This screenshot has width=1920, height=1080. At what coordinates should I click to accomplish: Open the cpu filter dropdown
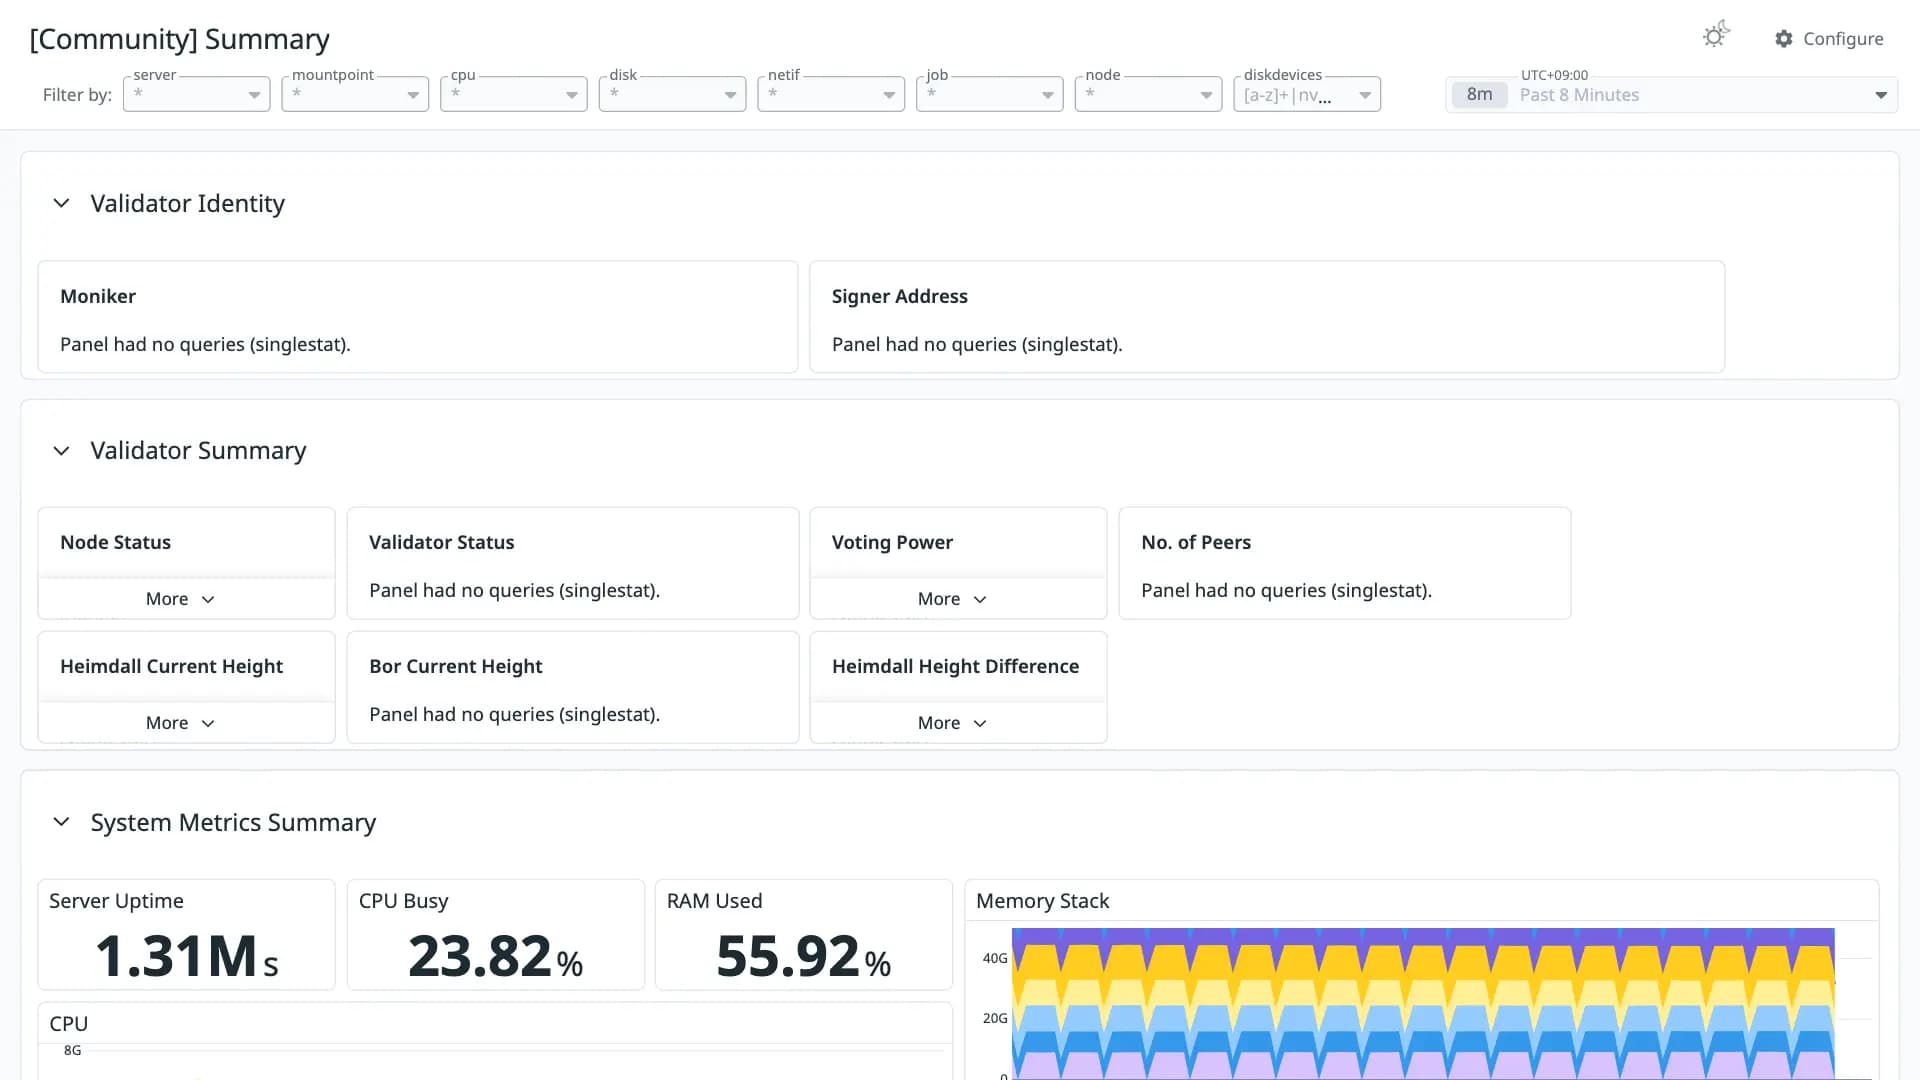pos(514,94)
